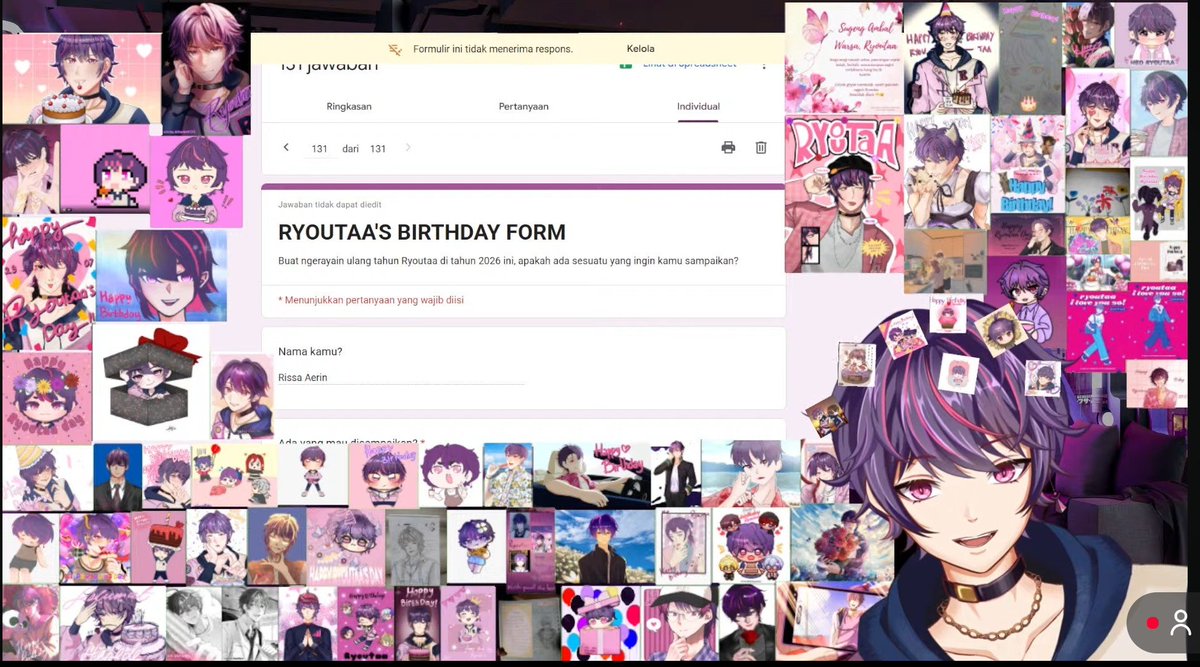
Task: Print the current form response
Action: coord(728,147)
